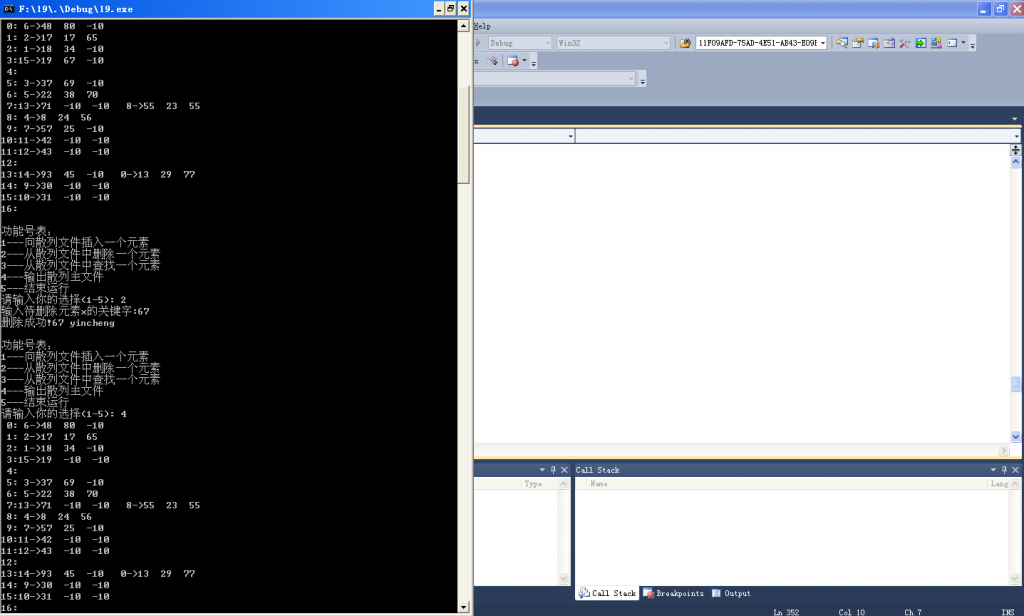Viewport: 1024px width, 616px height.
Task: Click the console system icon in 19.exe title bar
Action: point(7,9)
